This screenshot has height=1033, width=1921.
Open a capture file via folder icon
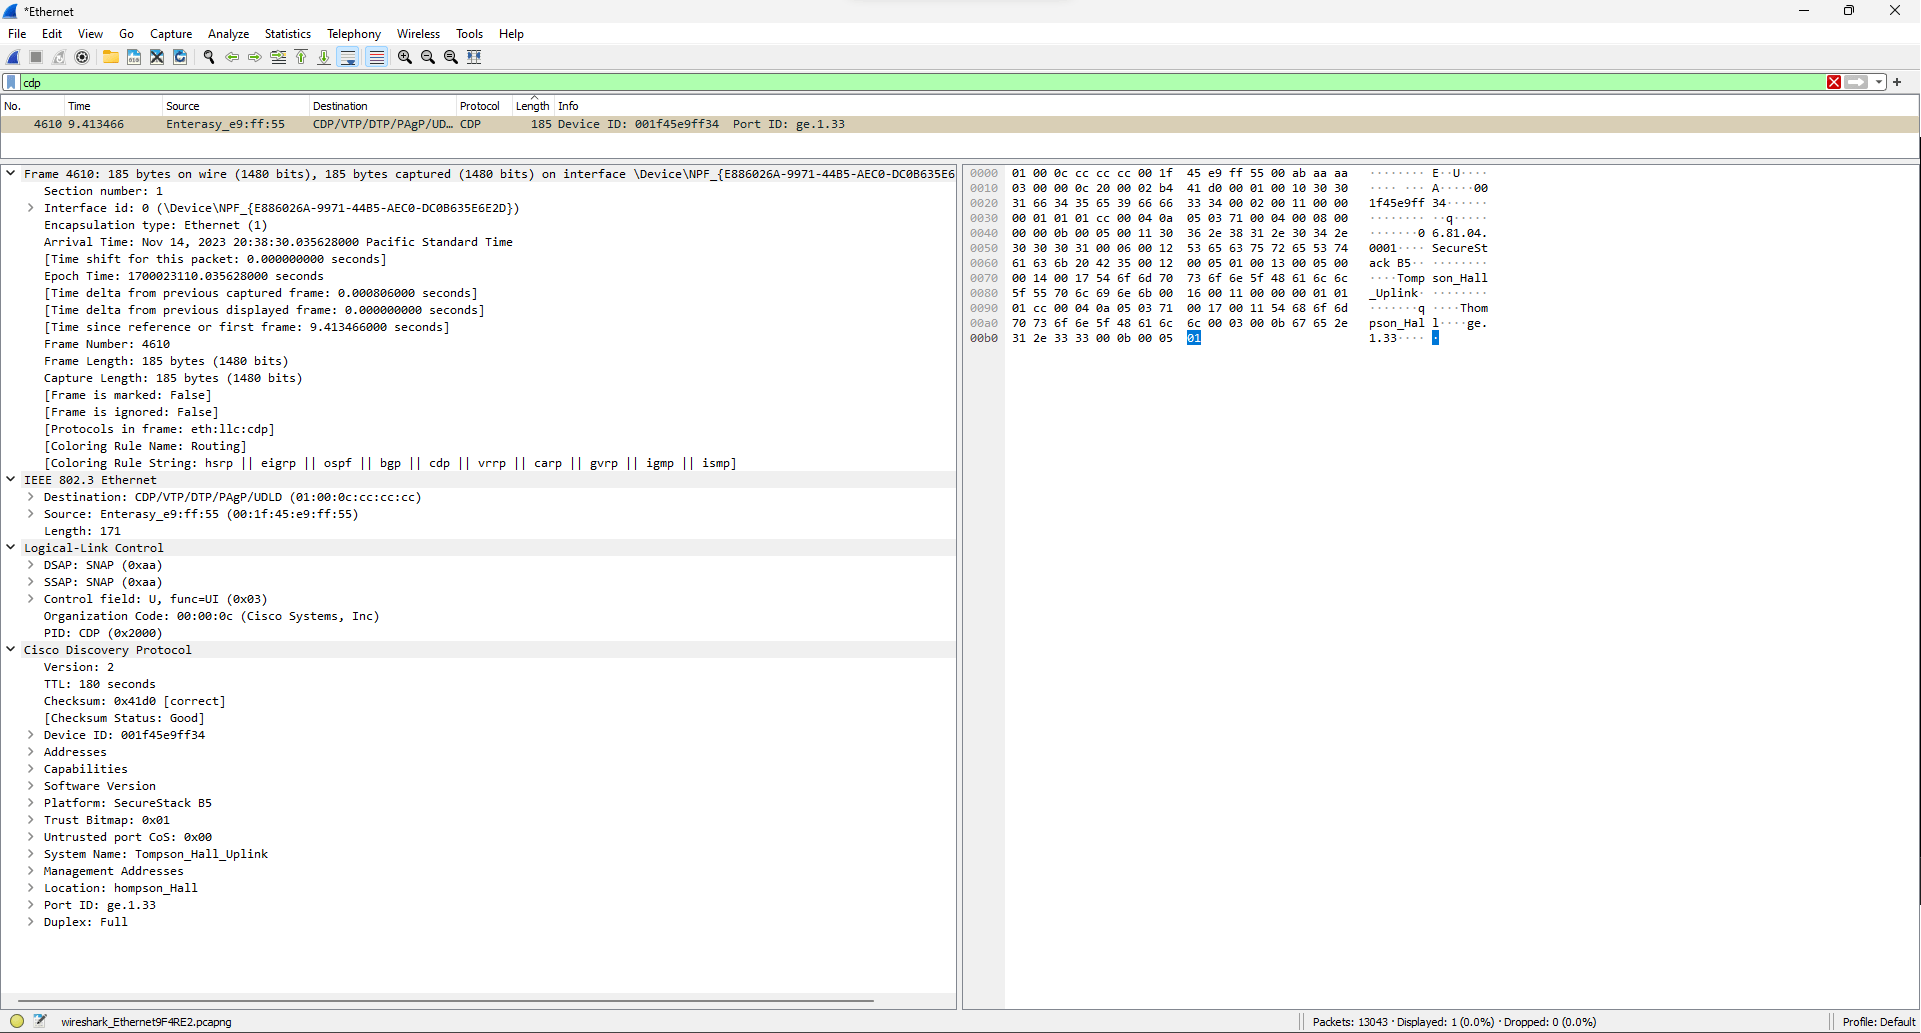point(111,57)
